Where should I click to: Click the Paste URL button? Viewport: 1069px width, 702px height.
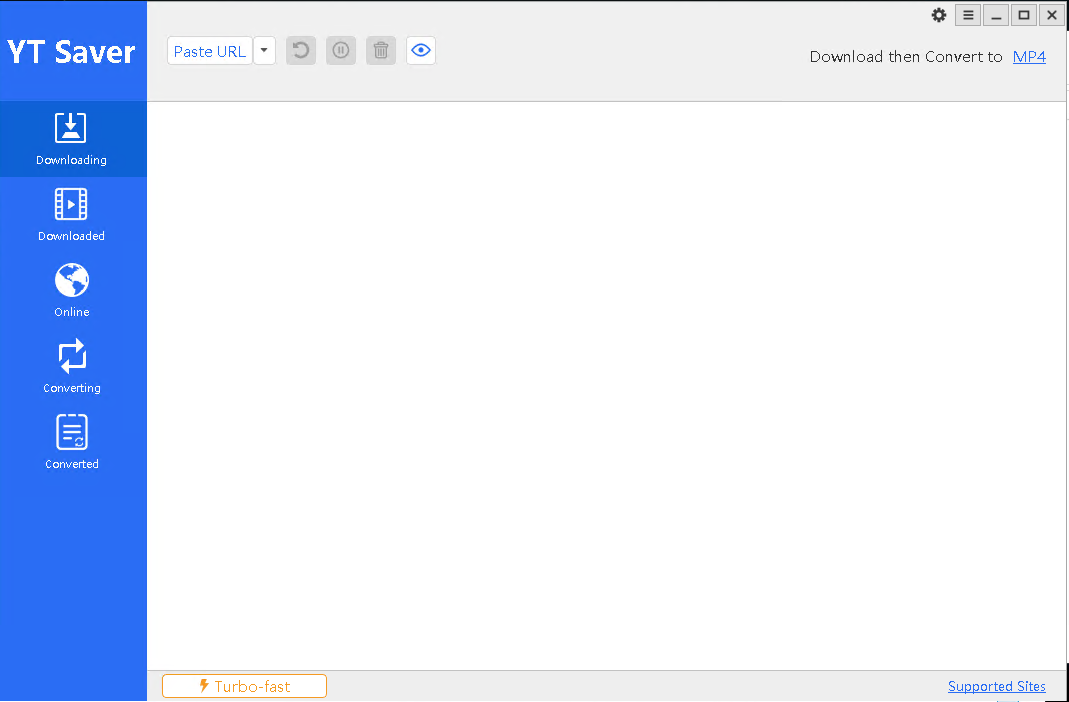(210, 51)
